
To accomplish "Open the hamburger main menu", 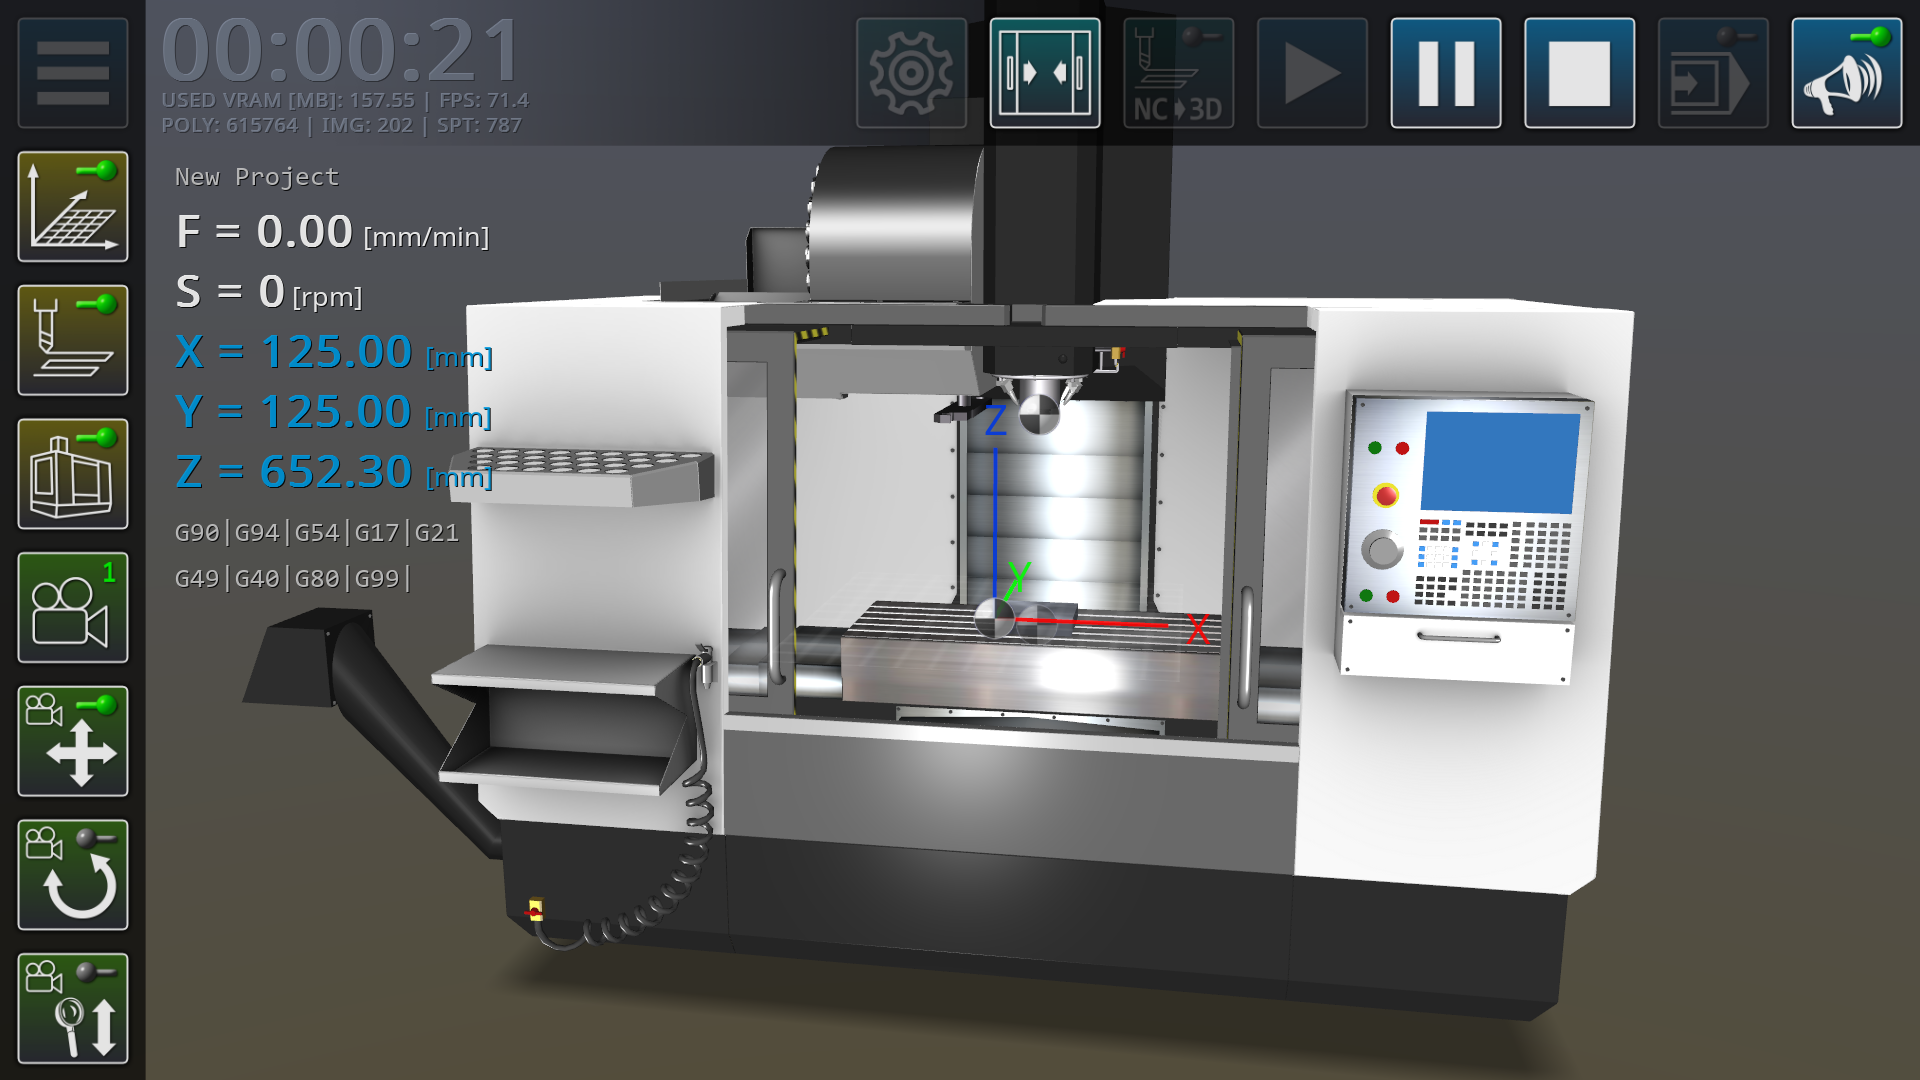I will click(x=73, y=73).
